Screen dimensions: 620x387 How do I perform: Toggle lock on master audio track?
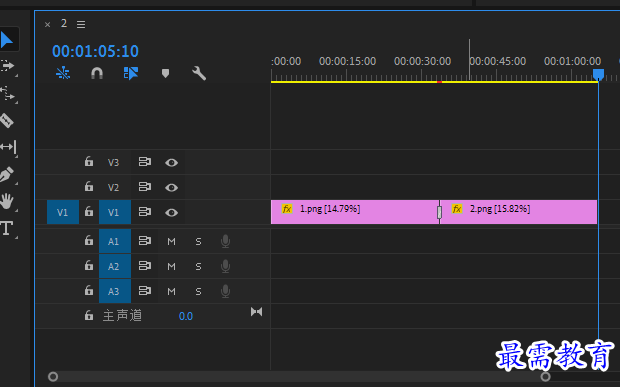89,315
